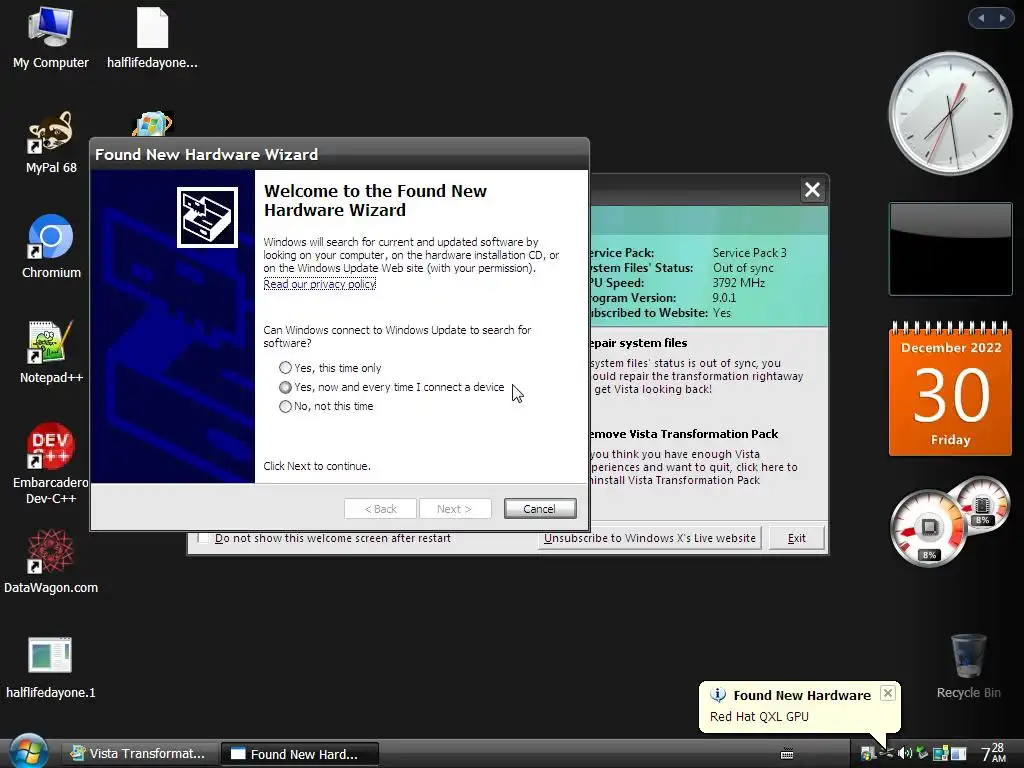
Task: Switch to Vista Transformat... taskbar button
Action: [x=138, y=754]
